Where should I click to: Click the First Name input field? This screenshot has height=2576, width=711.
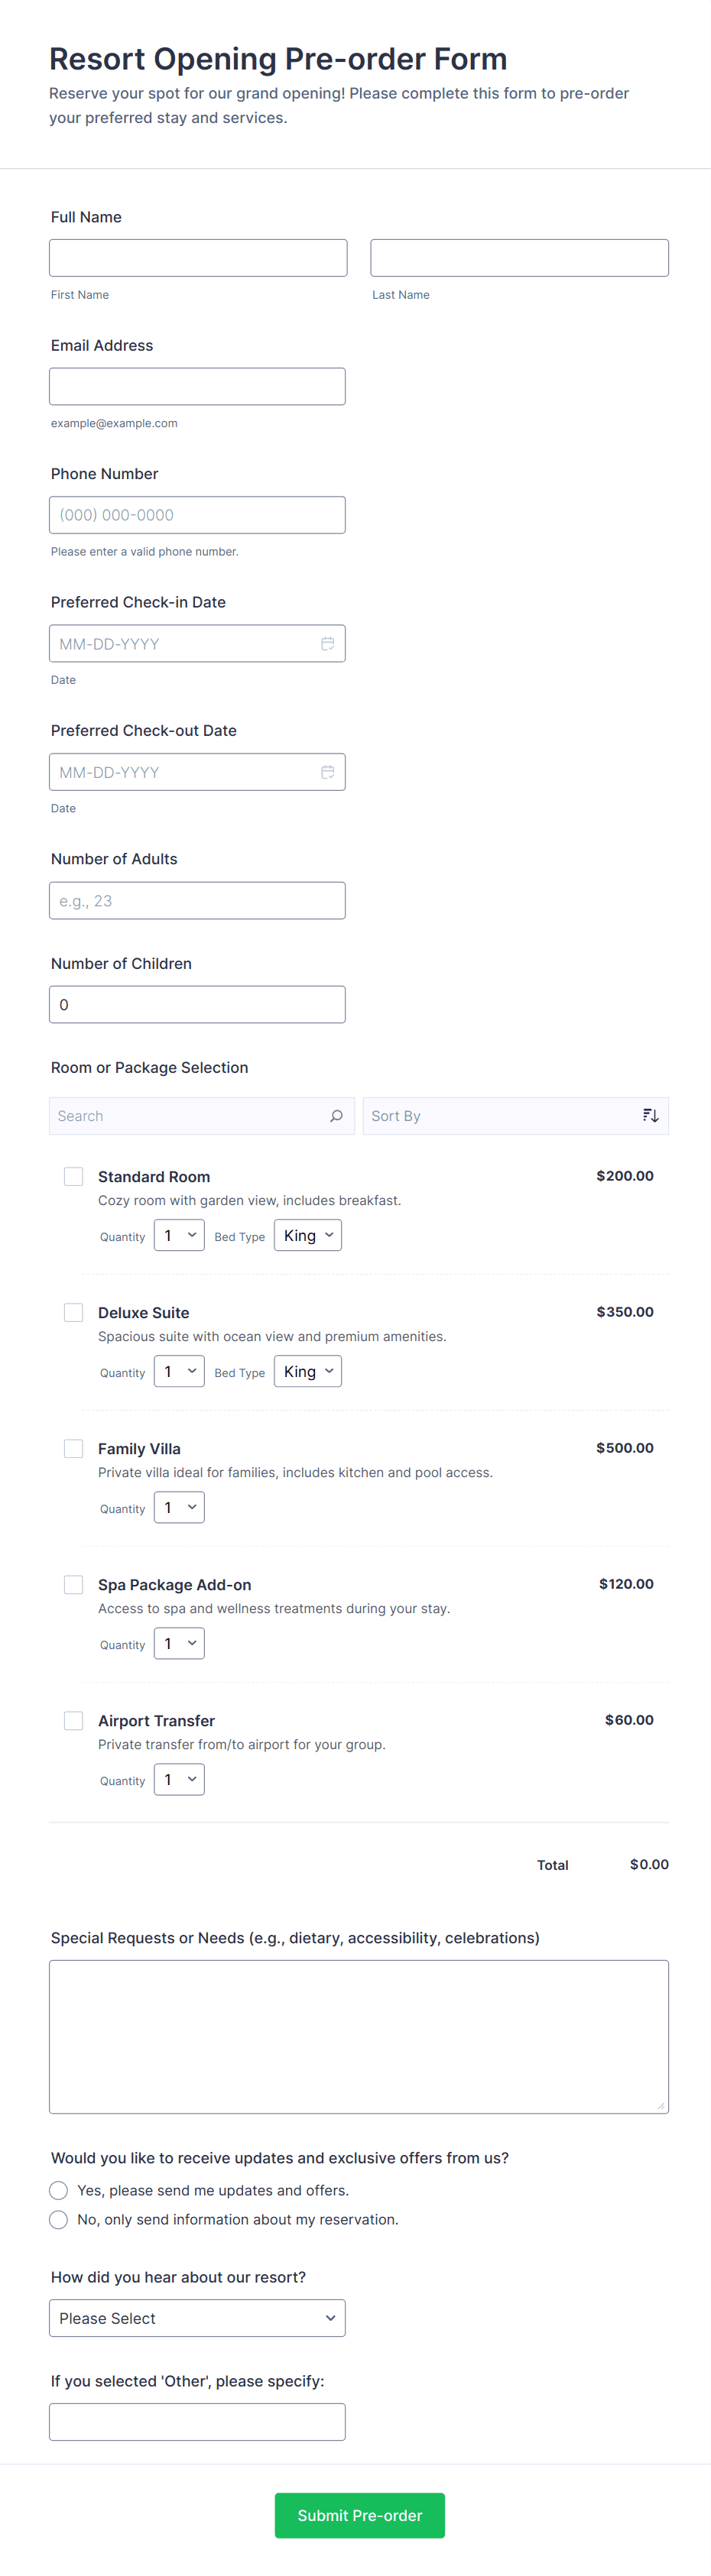pos(198,258)
